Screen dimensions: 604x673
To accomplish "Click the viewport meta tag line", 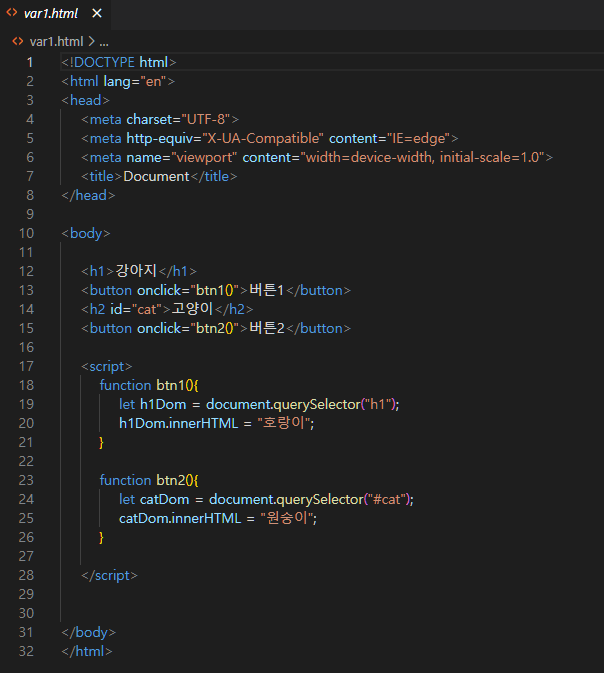I will click(x=317, y=157).
